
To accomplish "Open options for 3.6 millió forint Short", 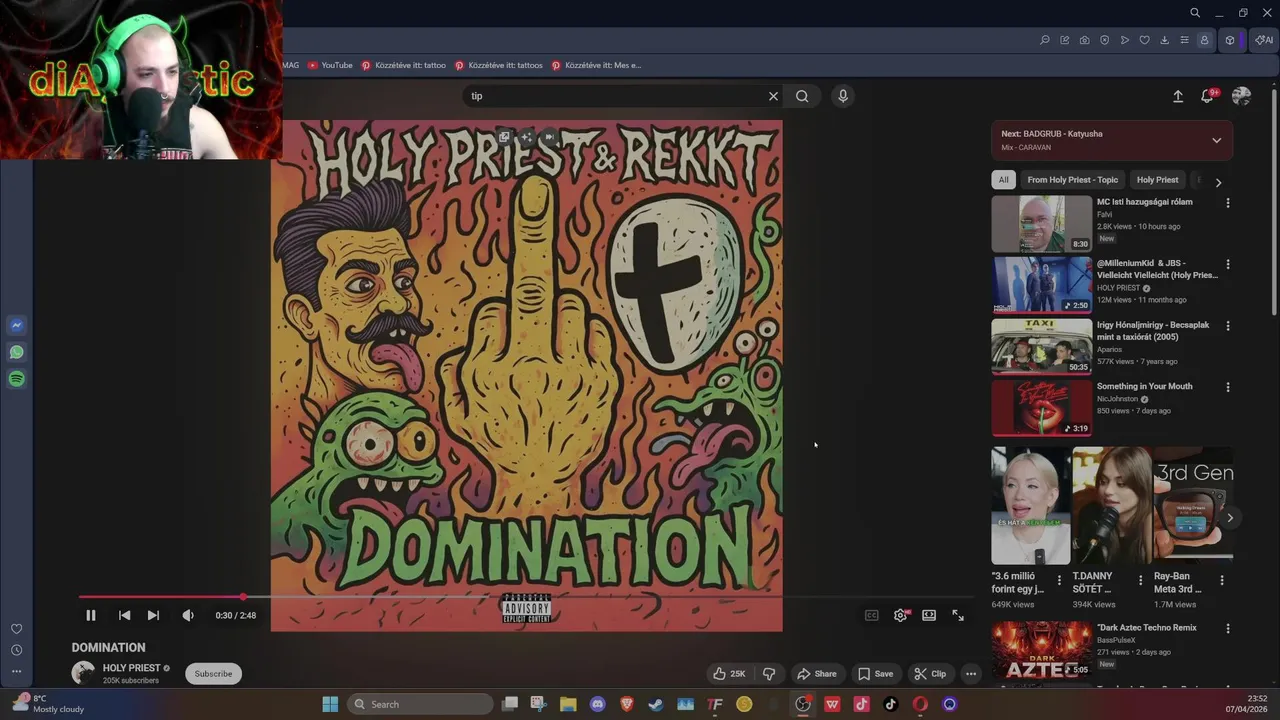I will [x=1059, y=580].
